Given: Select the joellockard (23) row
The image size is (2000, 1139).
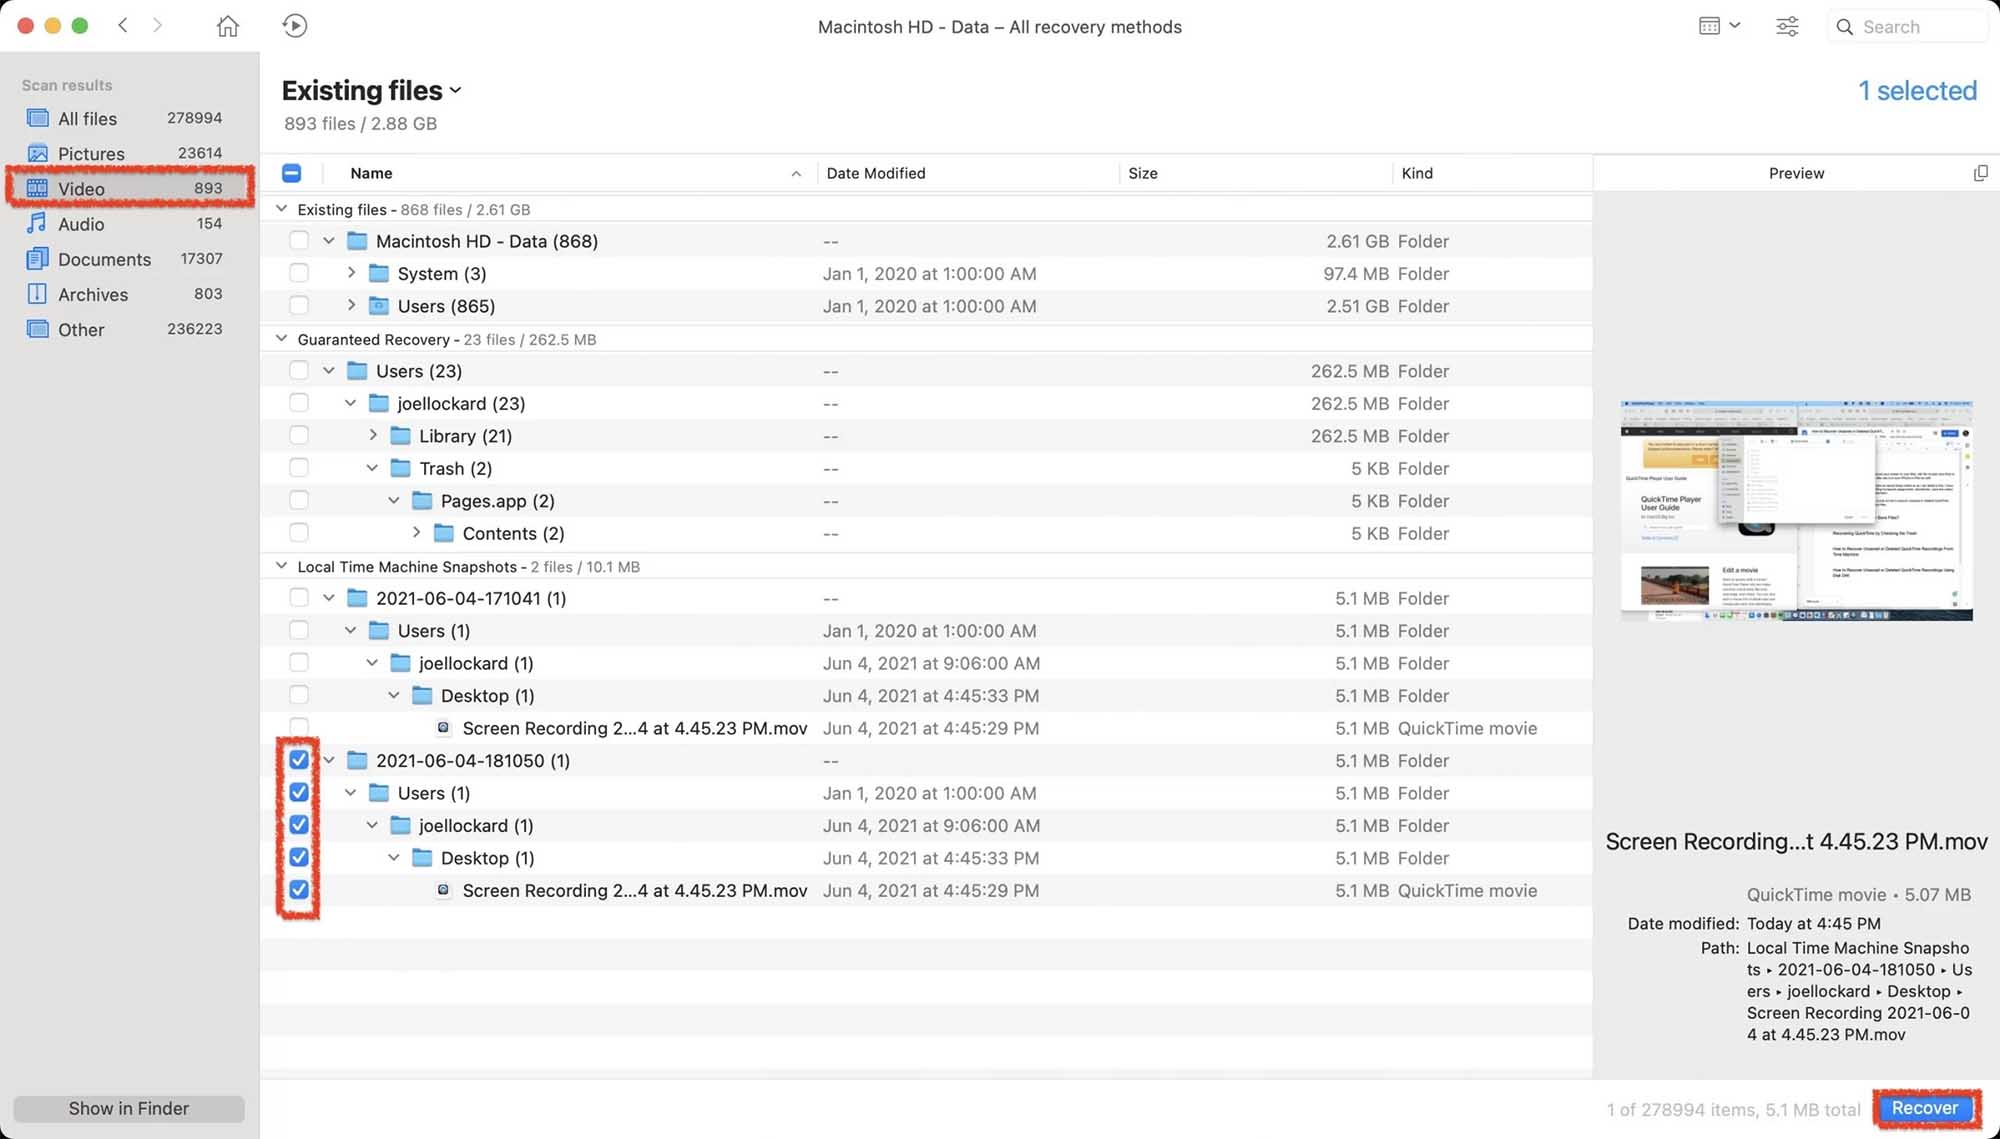Looking at the screenshot, I should click(926, 403).
